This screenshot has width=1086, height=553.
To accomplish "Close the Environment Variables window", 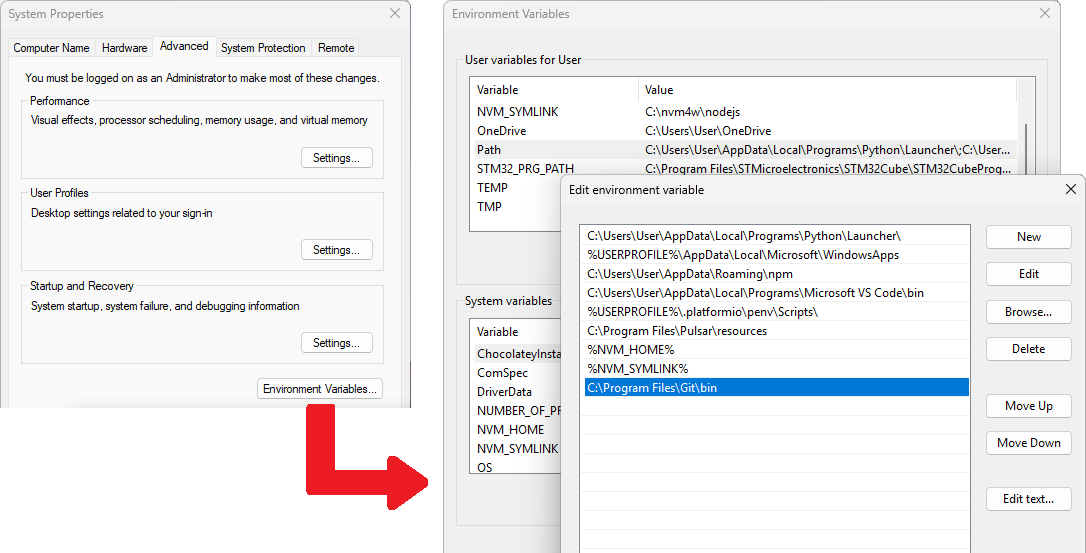I will tap(1045, 14).
